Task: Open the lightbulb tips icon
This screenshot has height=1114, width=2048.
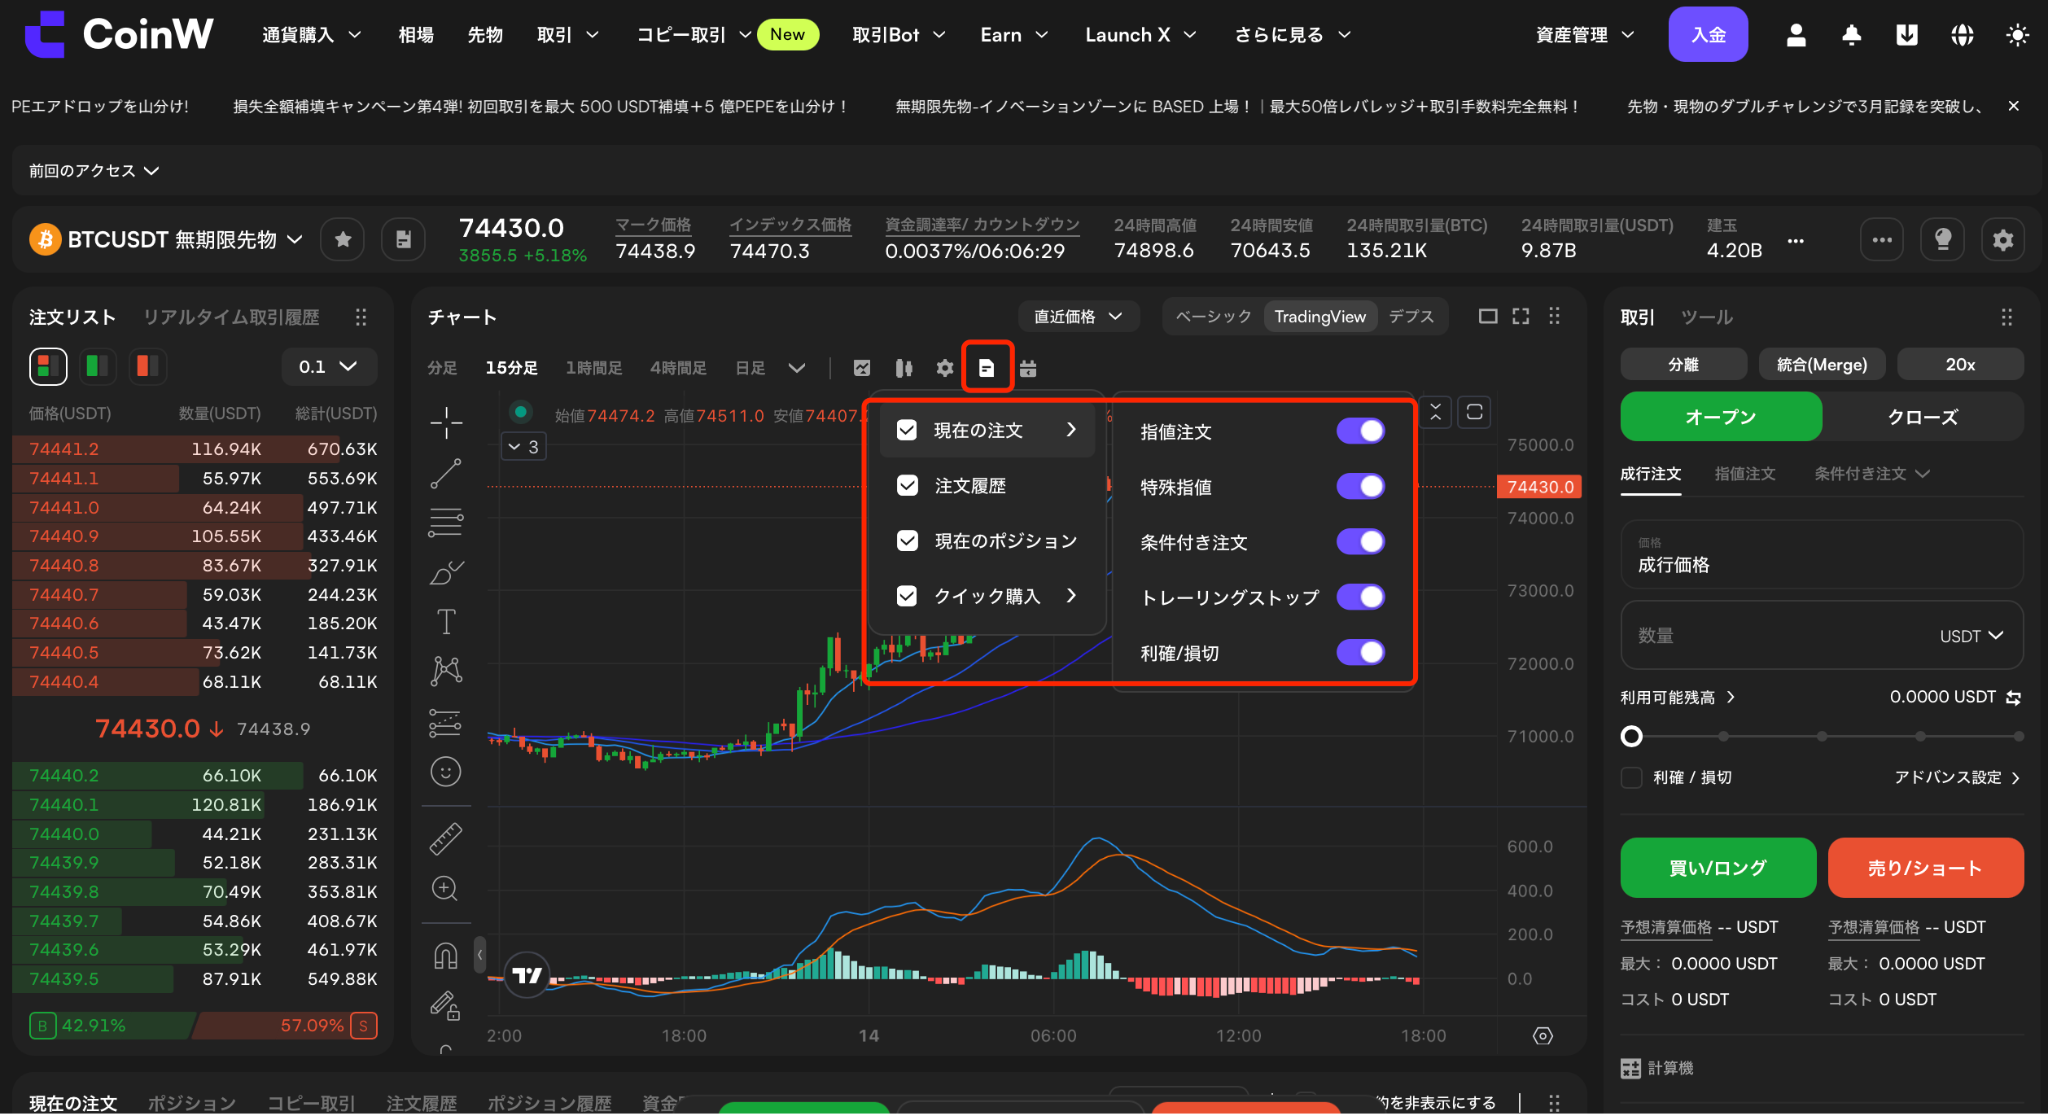Action: 1943,240
